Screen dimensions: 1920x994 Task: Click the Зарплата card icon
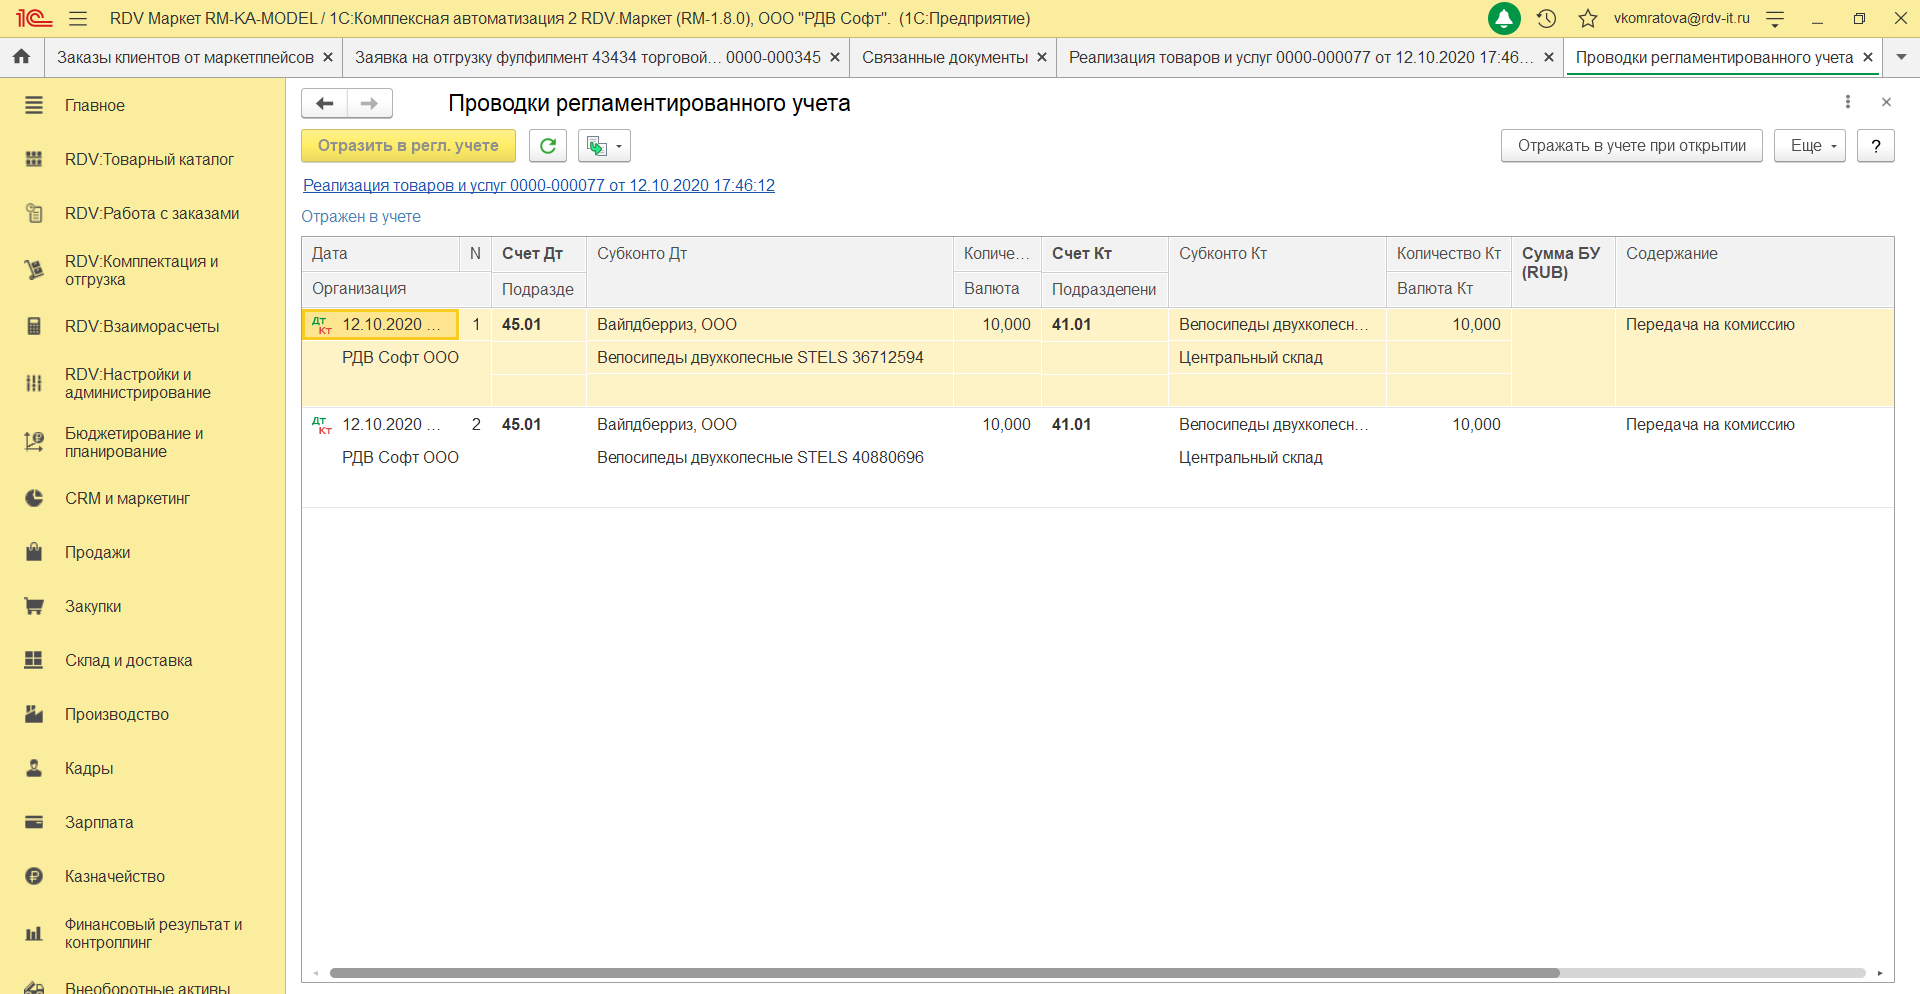(x=34, y=822)
